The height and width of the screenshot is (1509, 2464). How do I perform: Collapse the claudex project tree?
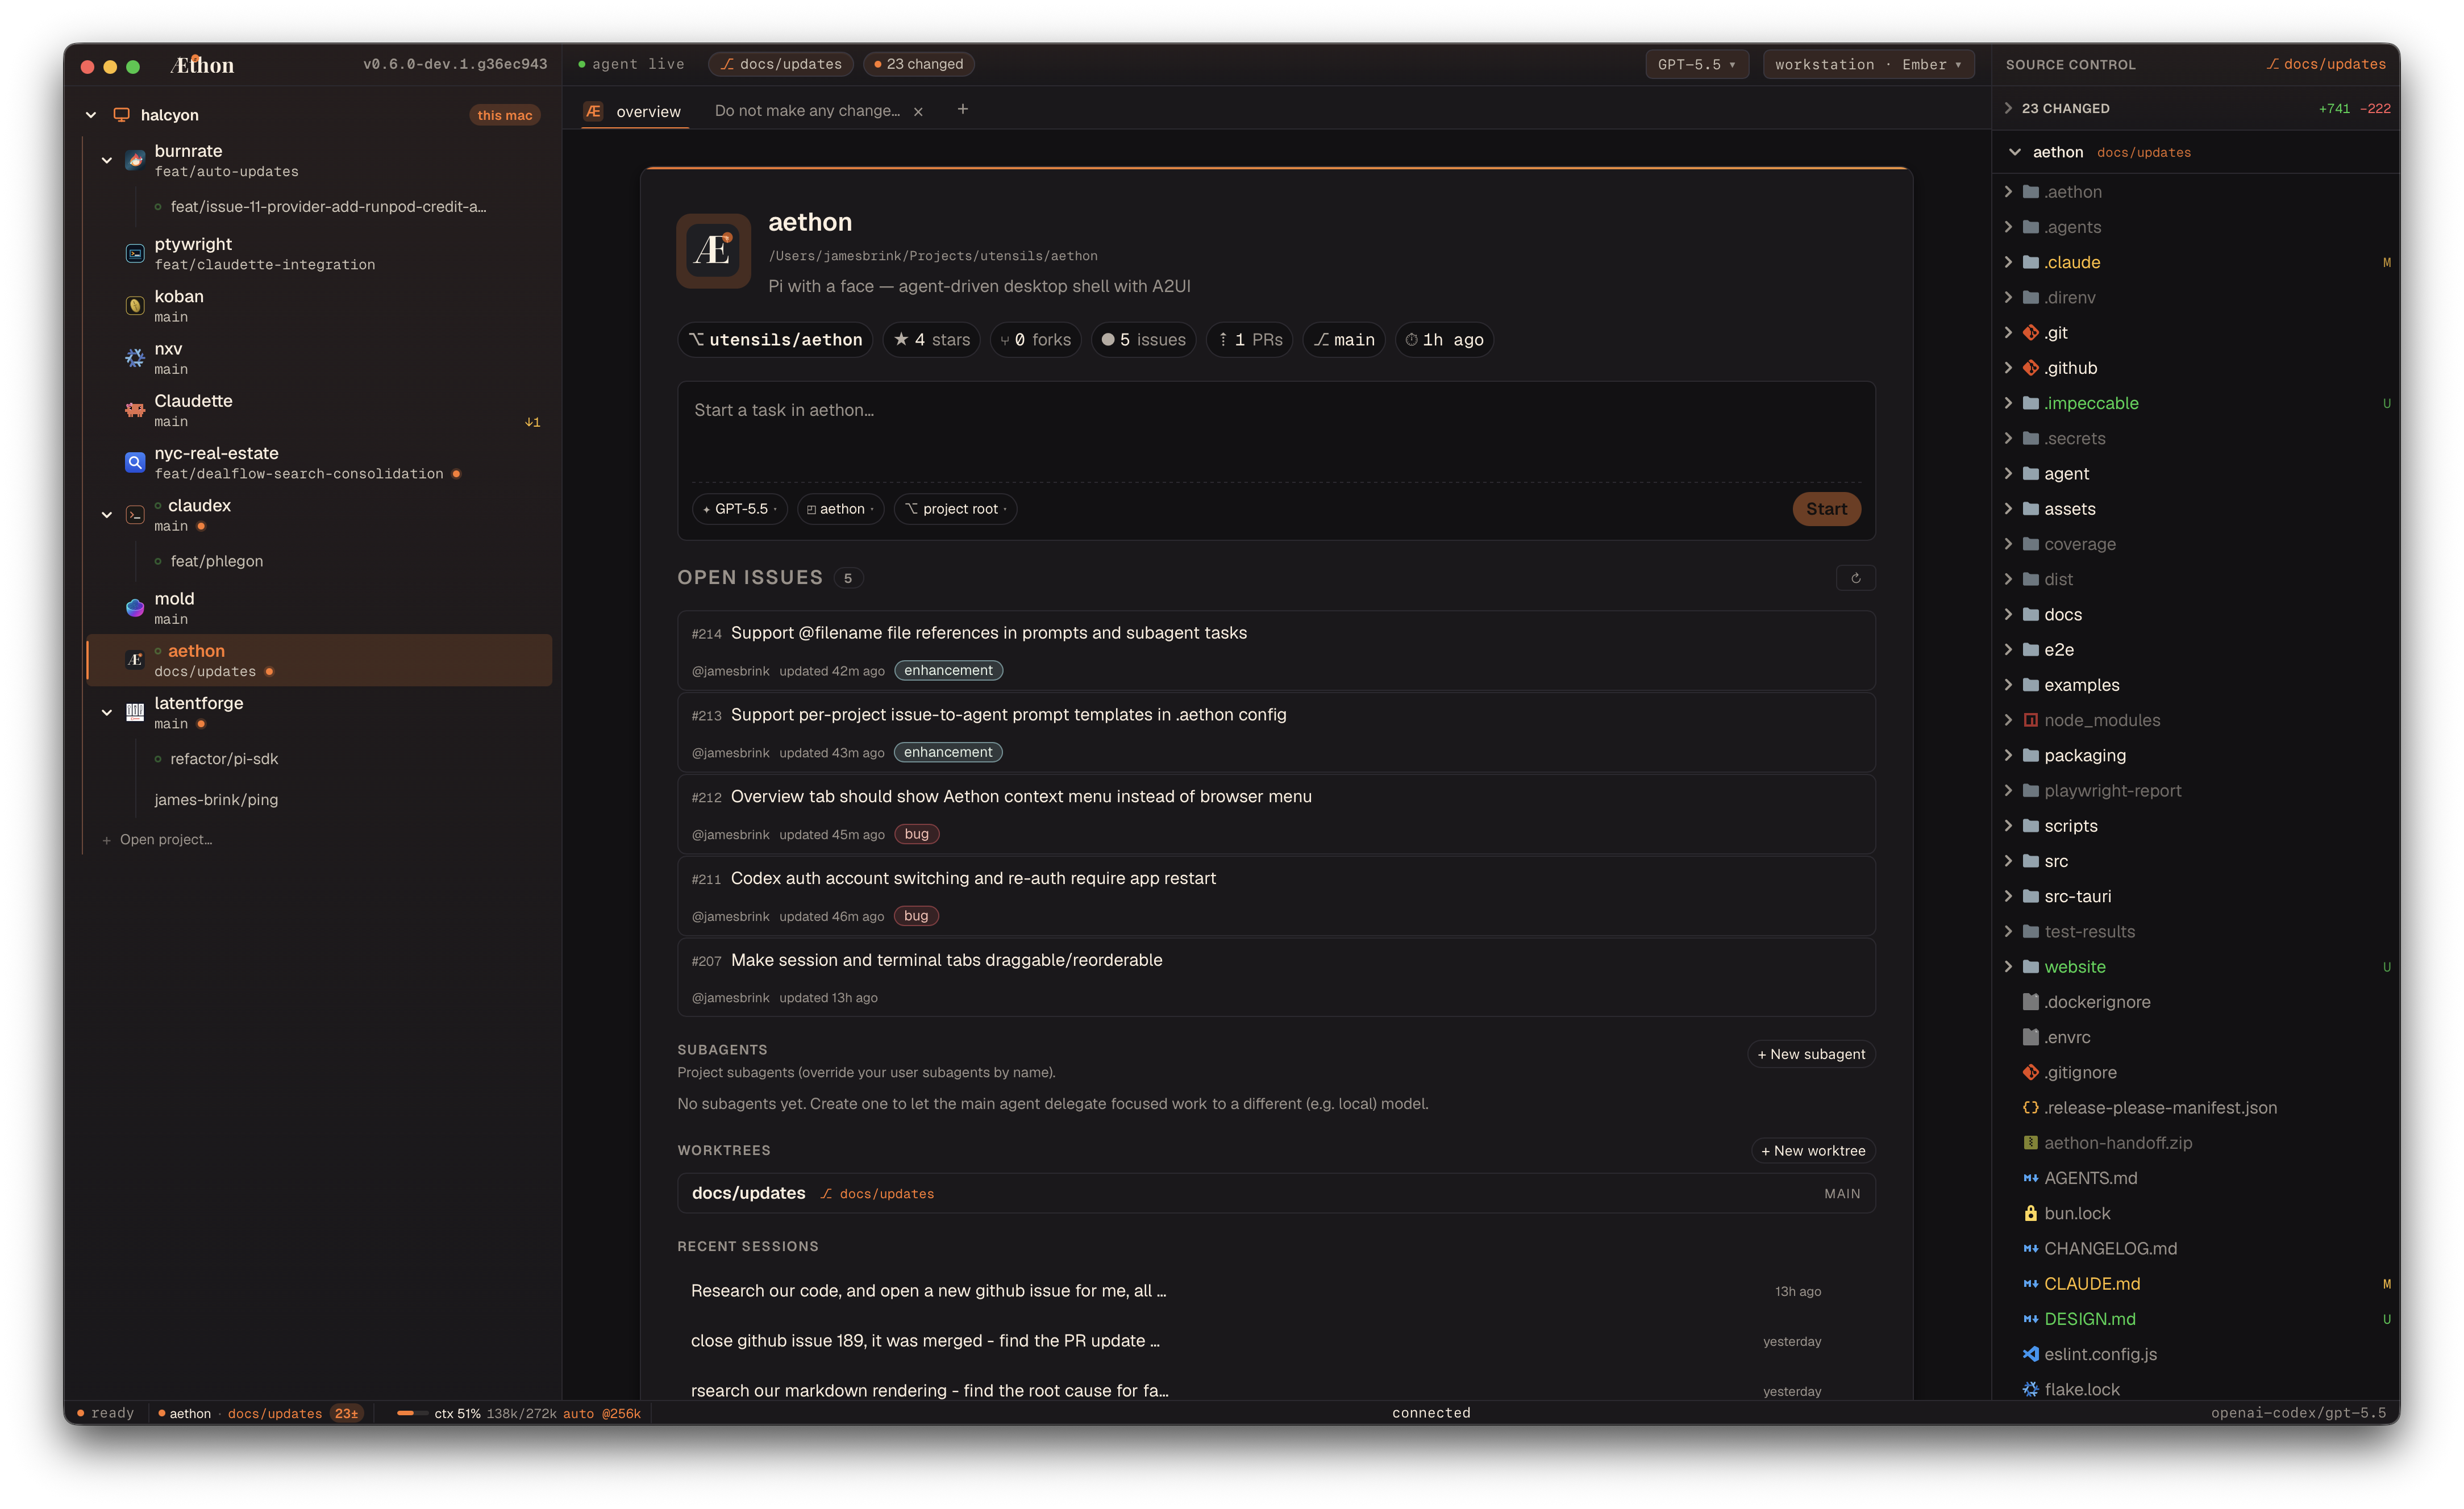pyautogui.click(x=107, y=515)
